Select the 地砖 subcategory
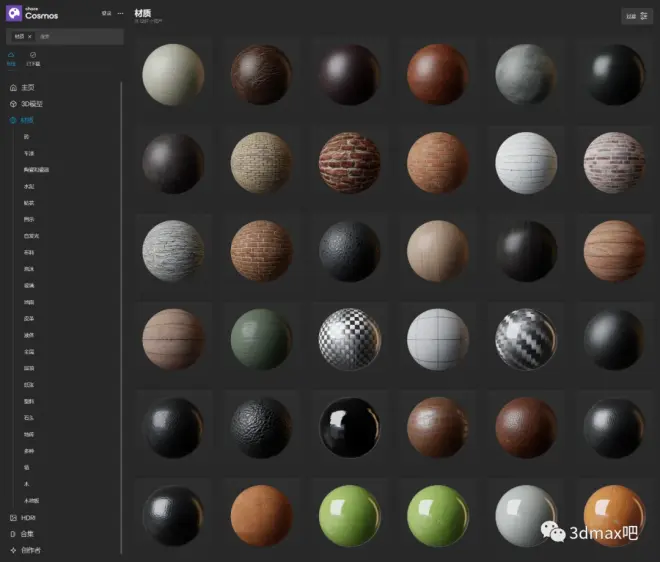Image resolution: width=660 pixels, height=562 pixels. (x=29, y=434)
